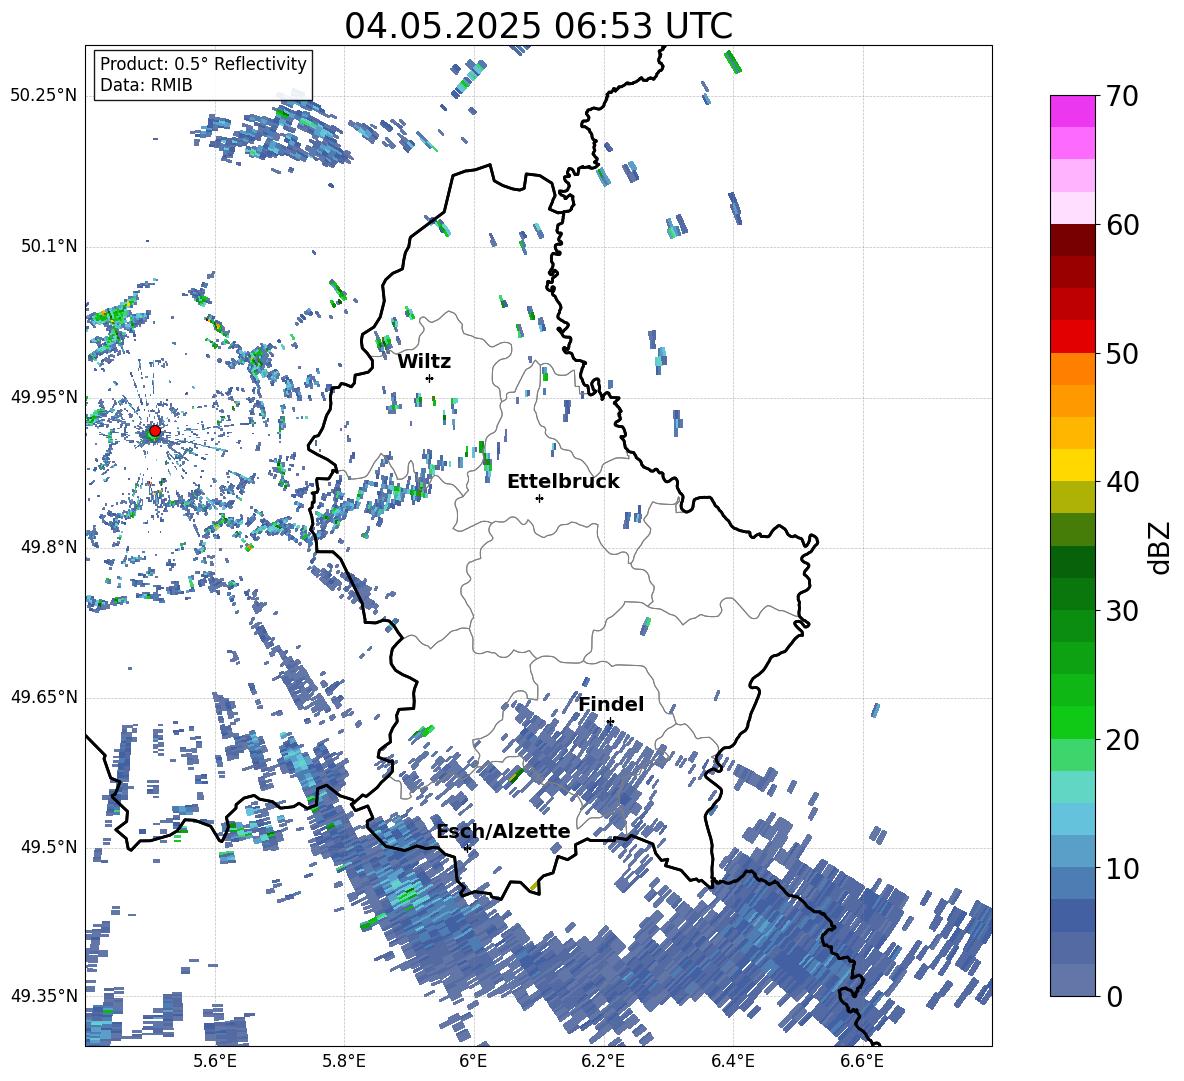This screenshot has height=1081, width=1184.
Task: Click the bright red colorbar segment near 50
Action: click(x=1072, y=337)
